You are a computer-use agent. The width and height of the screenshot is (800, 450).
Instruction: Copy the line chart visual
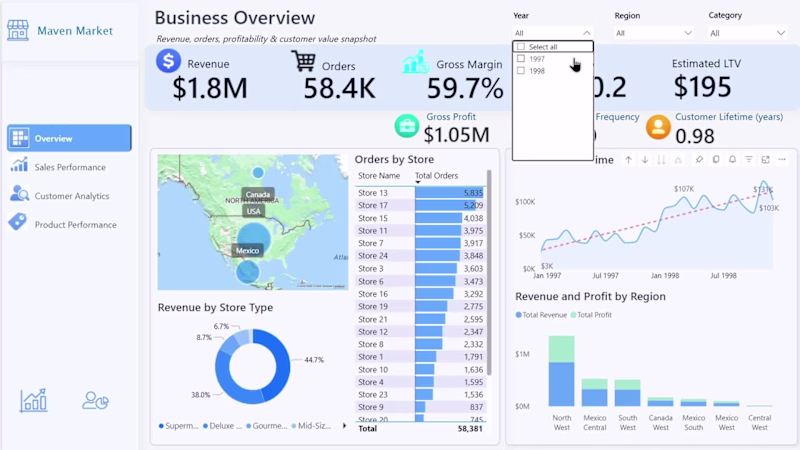tap(716, 160)
